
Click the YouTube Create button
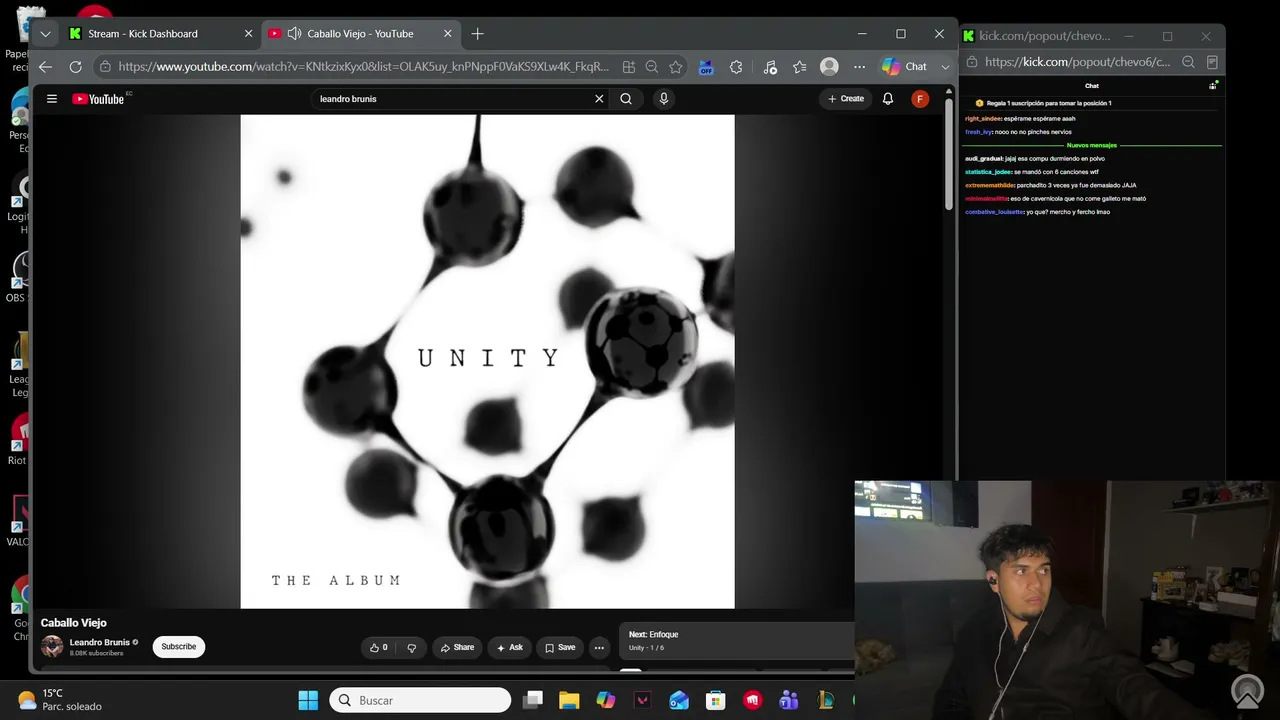(846, 99)
